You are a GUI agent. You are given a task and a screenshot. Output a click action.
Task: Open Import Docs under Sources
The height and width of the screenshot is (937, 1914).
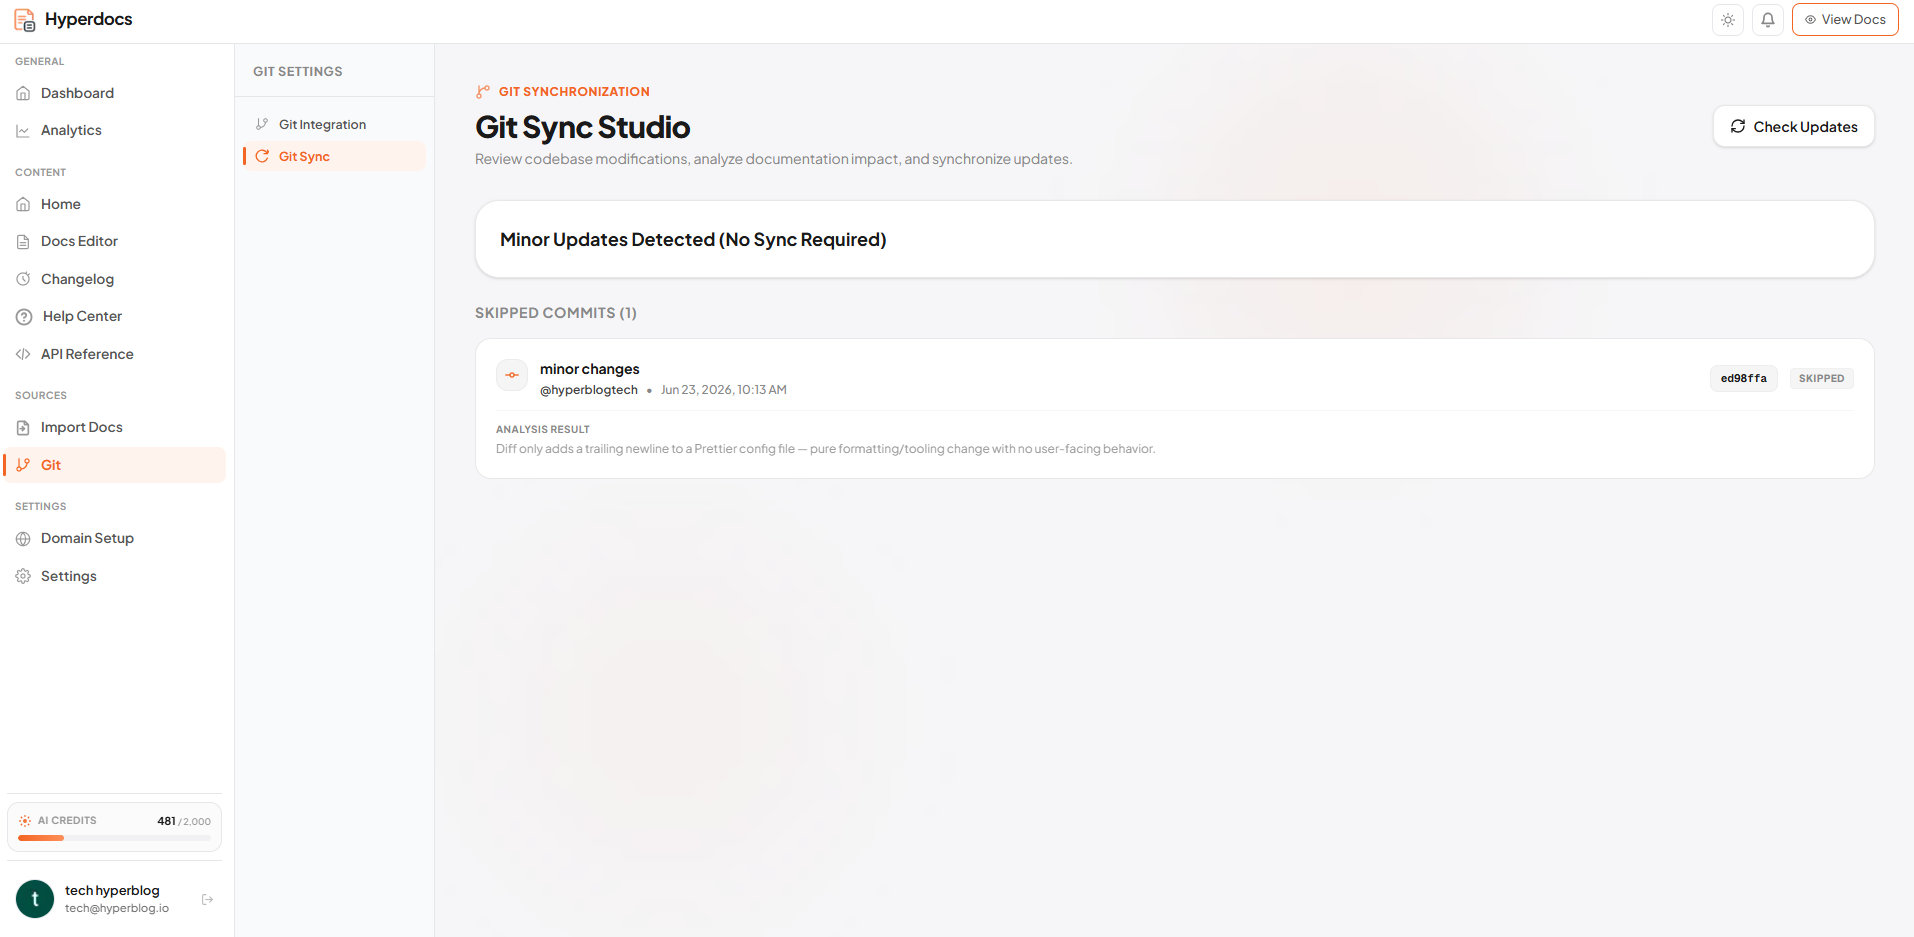pos(115,427)
